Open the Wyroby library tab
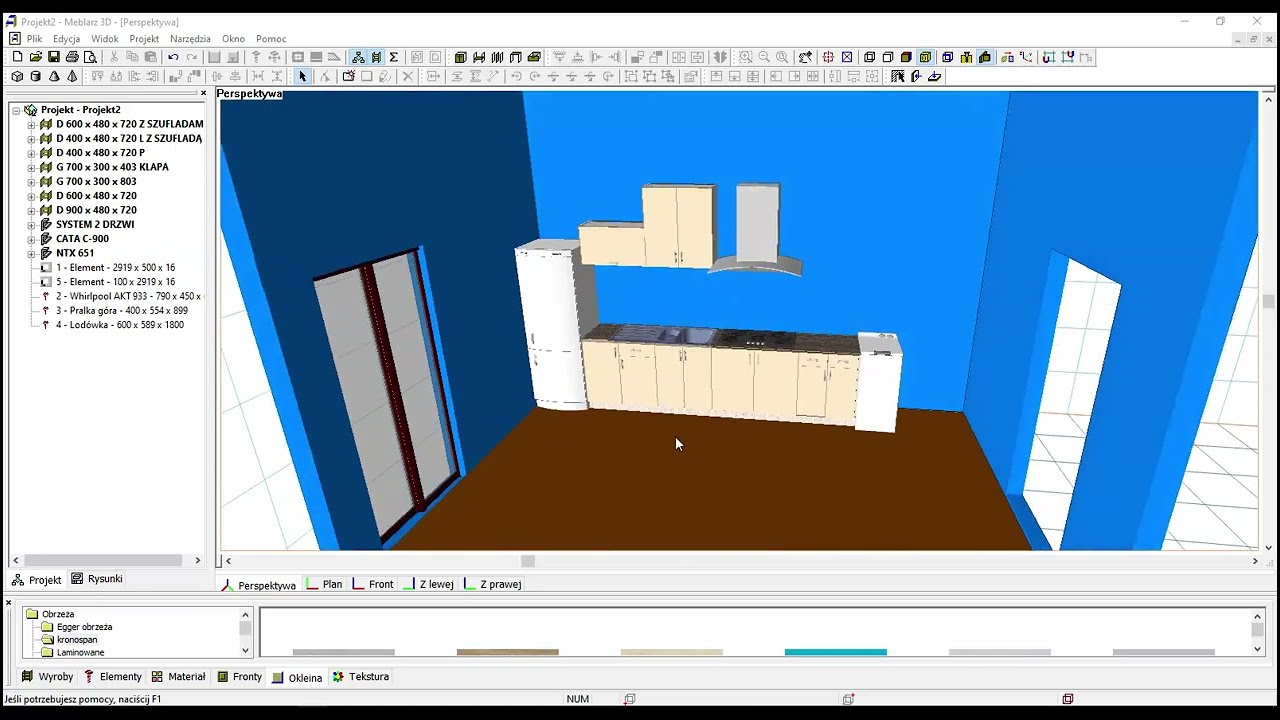1280x720 pixels. pyautogui.click(x=47, y=677)
